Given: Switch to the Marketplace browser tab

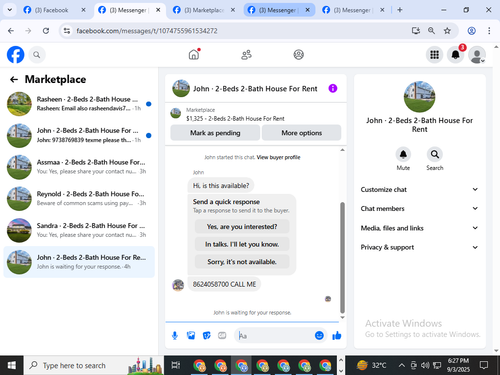Looking at the screenshot, I should [203, 10].
